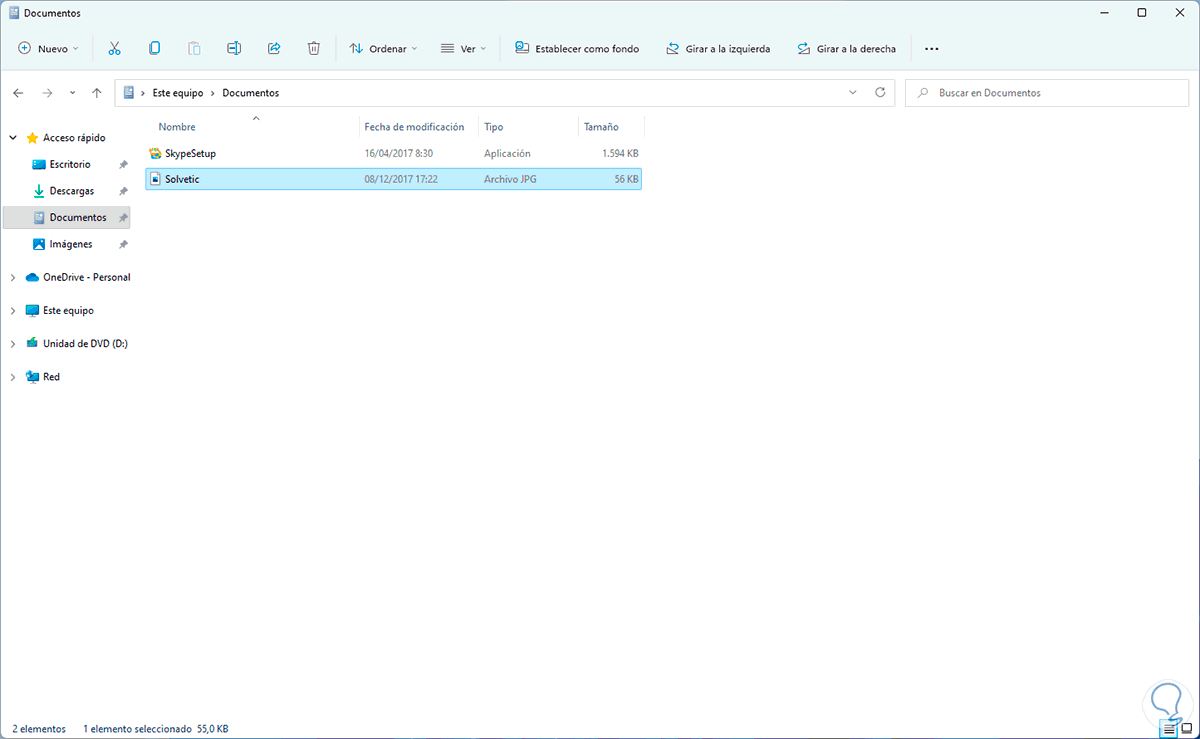Click the pin icon next to Documentos
Screen dimensions: 1200x739
[x=123, y=217]
